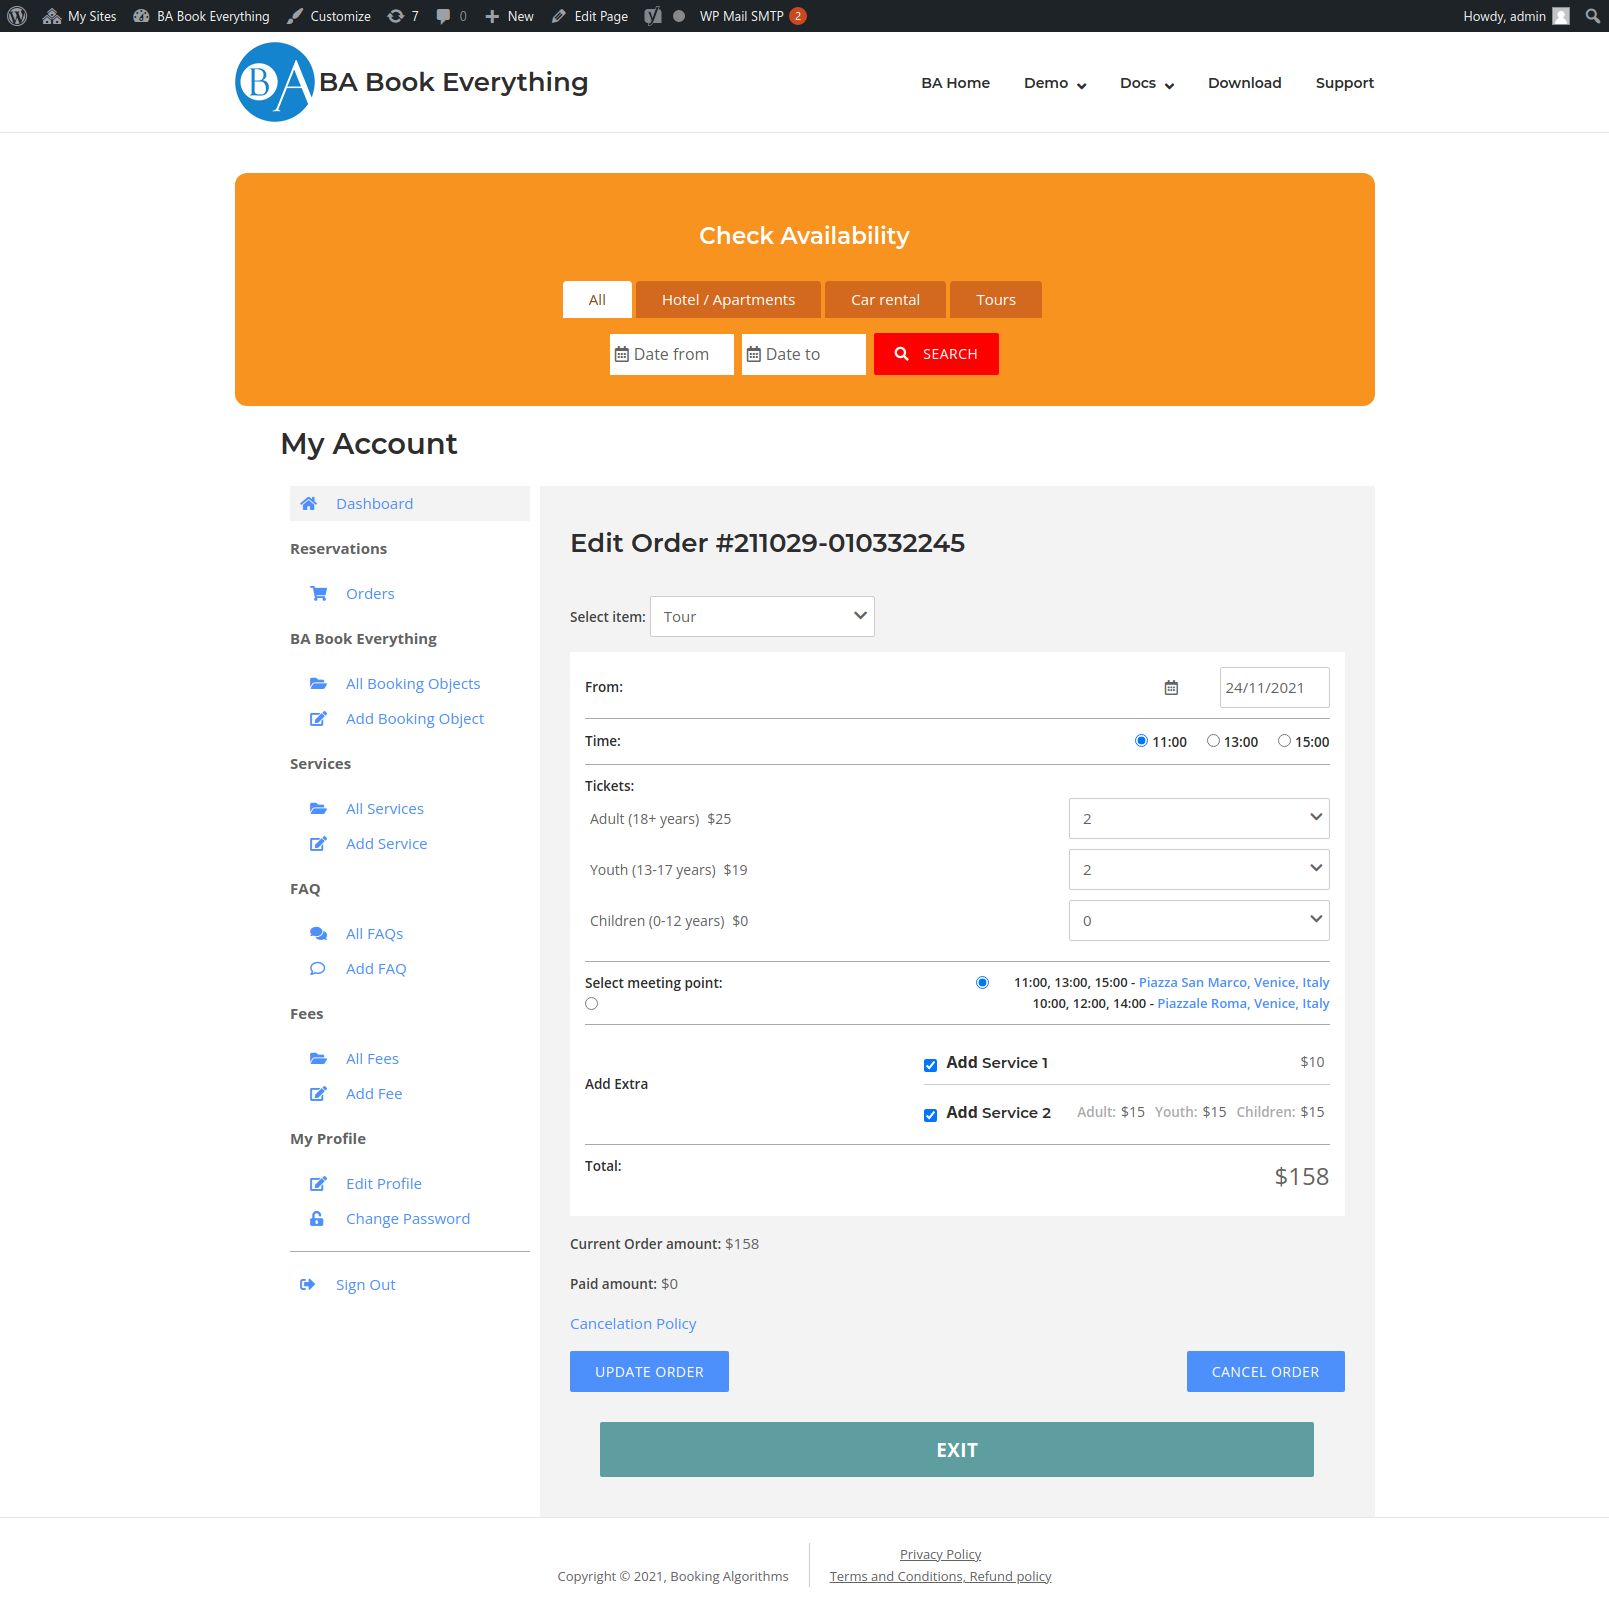This screenshot has height=1612, width=1609.
Task: Uncheck the Add Service 1 checkbox
Action: tap(930, 1065)
